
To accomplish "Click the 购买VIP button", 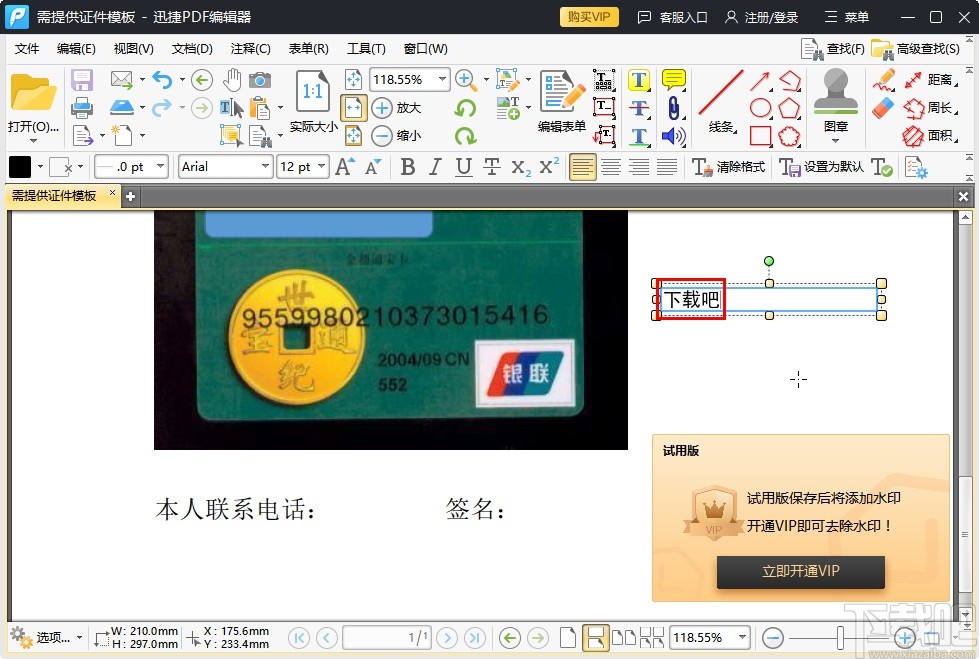I will click(x=589, y=16).
